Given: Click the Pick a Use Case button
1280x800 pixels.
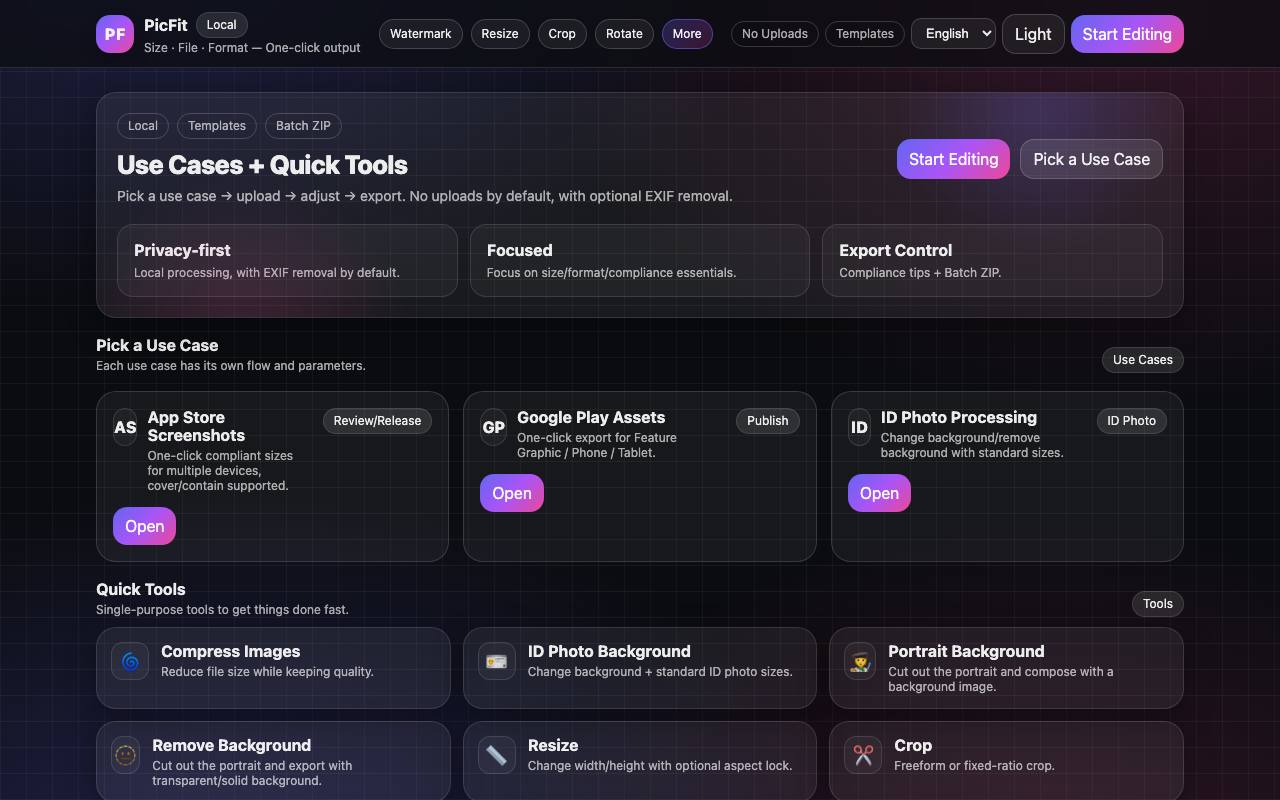Looking at the screenshot, I should (x=1091, y=159).
